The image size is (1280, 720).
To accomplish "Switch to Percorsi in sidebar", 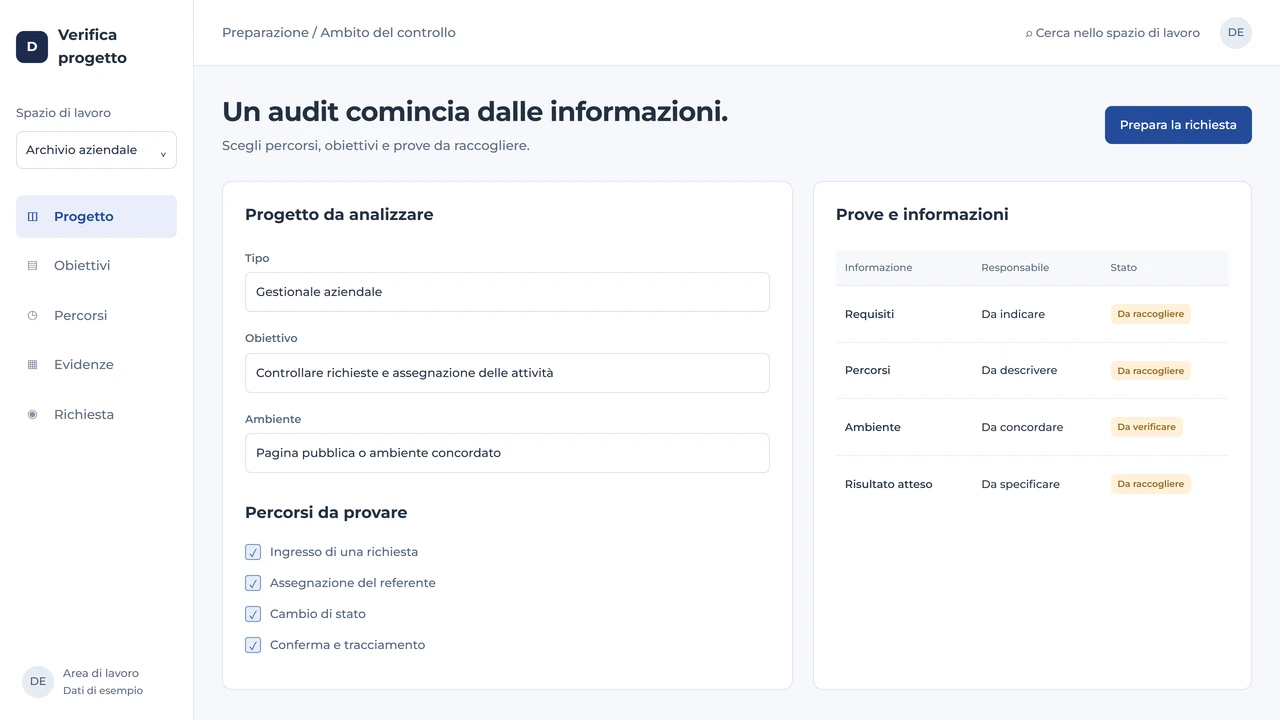I will click(96, 315).
